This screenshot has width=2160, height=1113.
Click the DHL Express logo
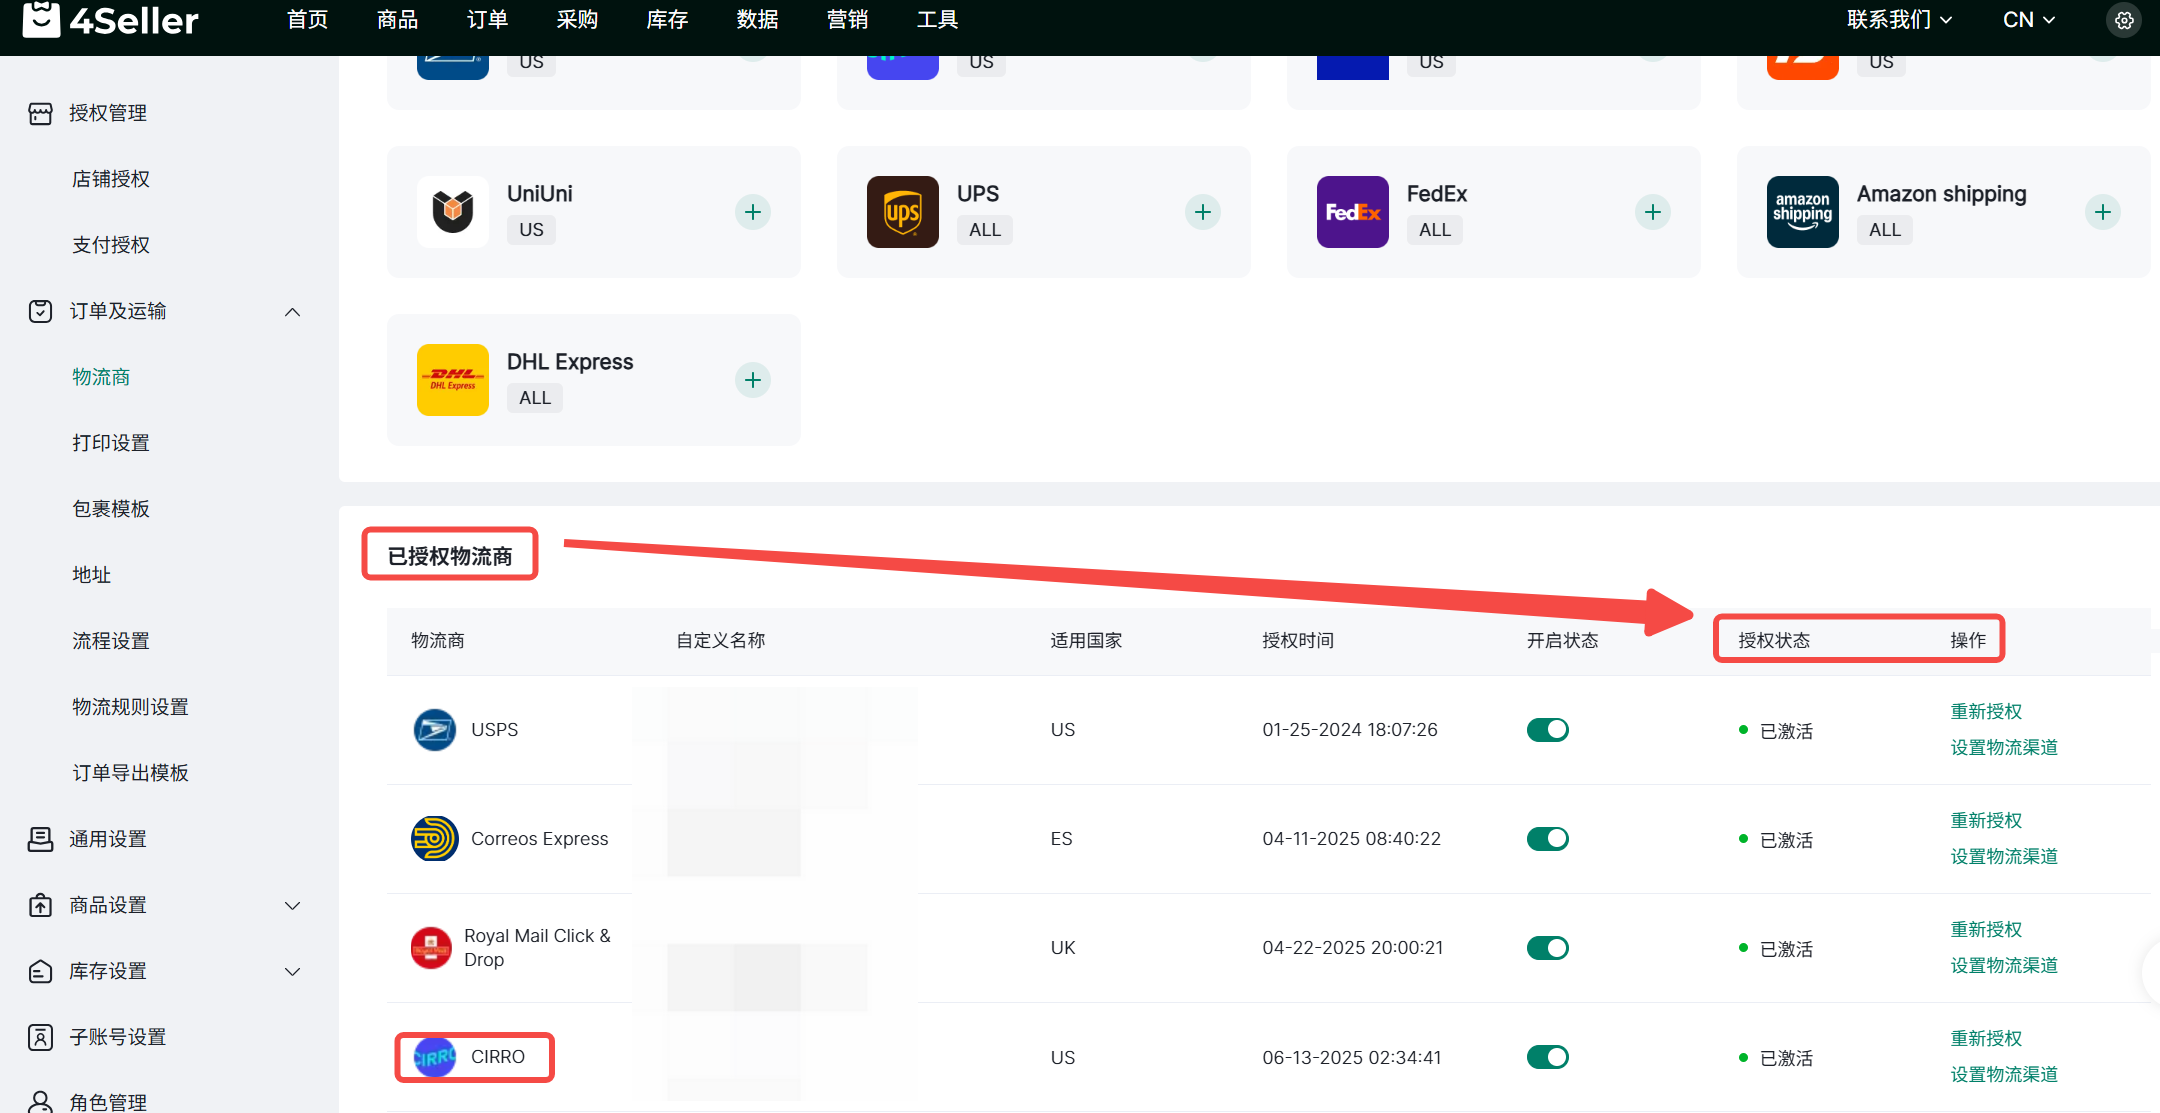click(453, 380)
